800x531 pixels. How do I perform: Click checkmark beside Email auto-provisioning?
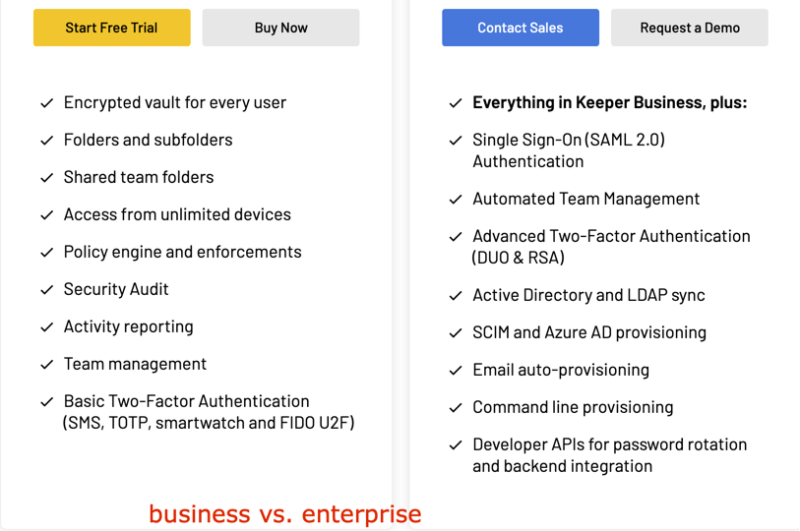point(456,370)
